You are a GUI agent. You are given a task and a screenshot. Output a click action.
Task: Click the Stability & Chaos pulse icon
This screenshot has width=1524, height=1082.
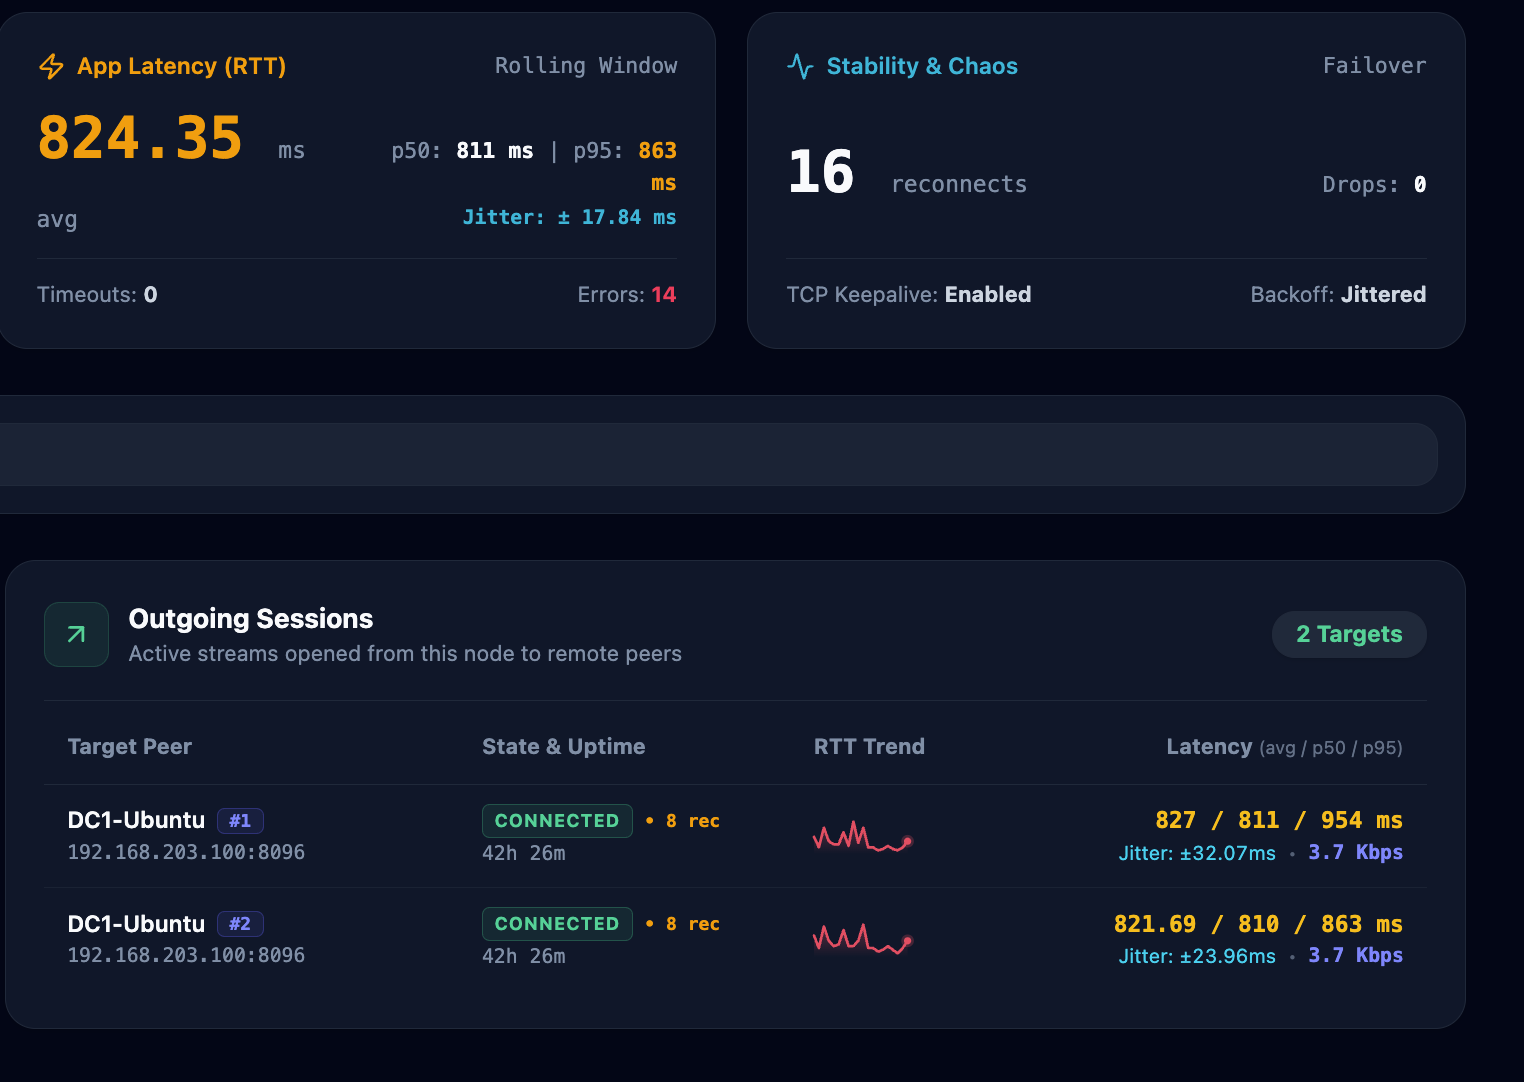click(x=800, y=66)
